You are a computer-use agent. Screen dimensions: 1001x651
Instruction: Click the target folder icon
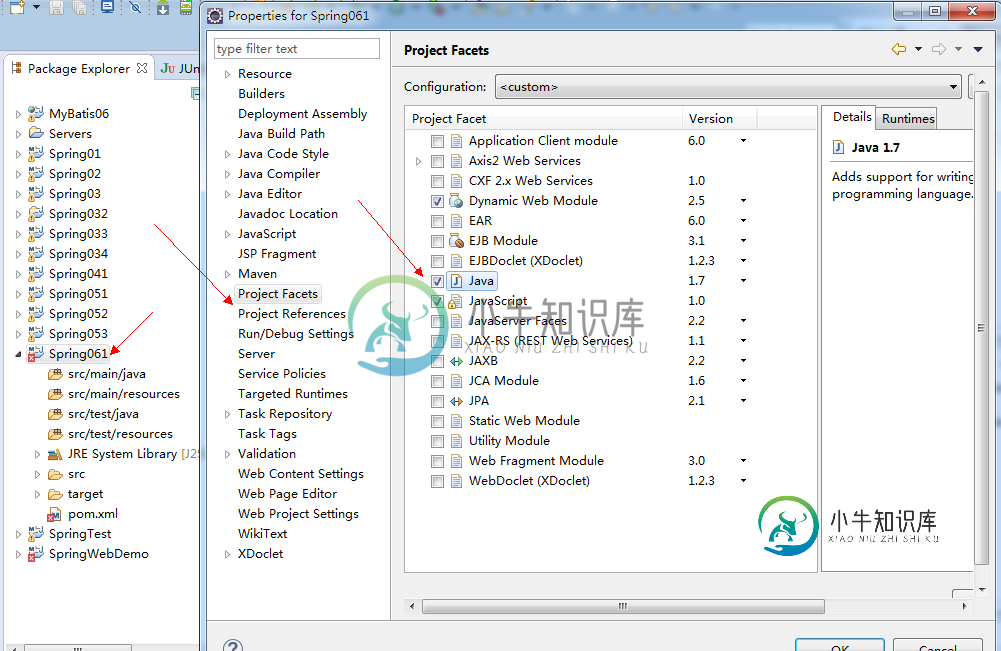coord(55,494)
